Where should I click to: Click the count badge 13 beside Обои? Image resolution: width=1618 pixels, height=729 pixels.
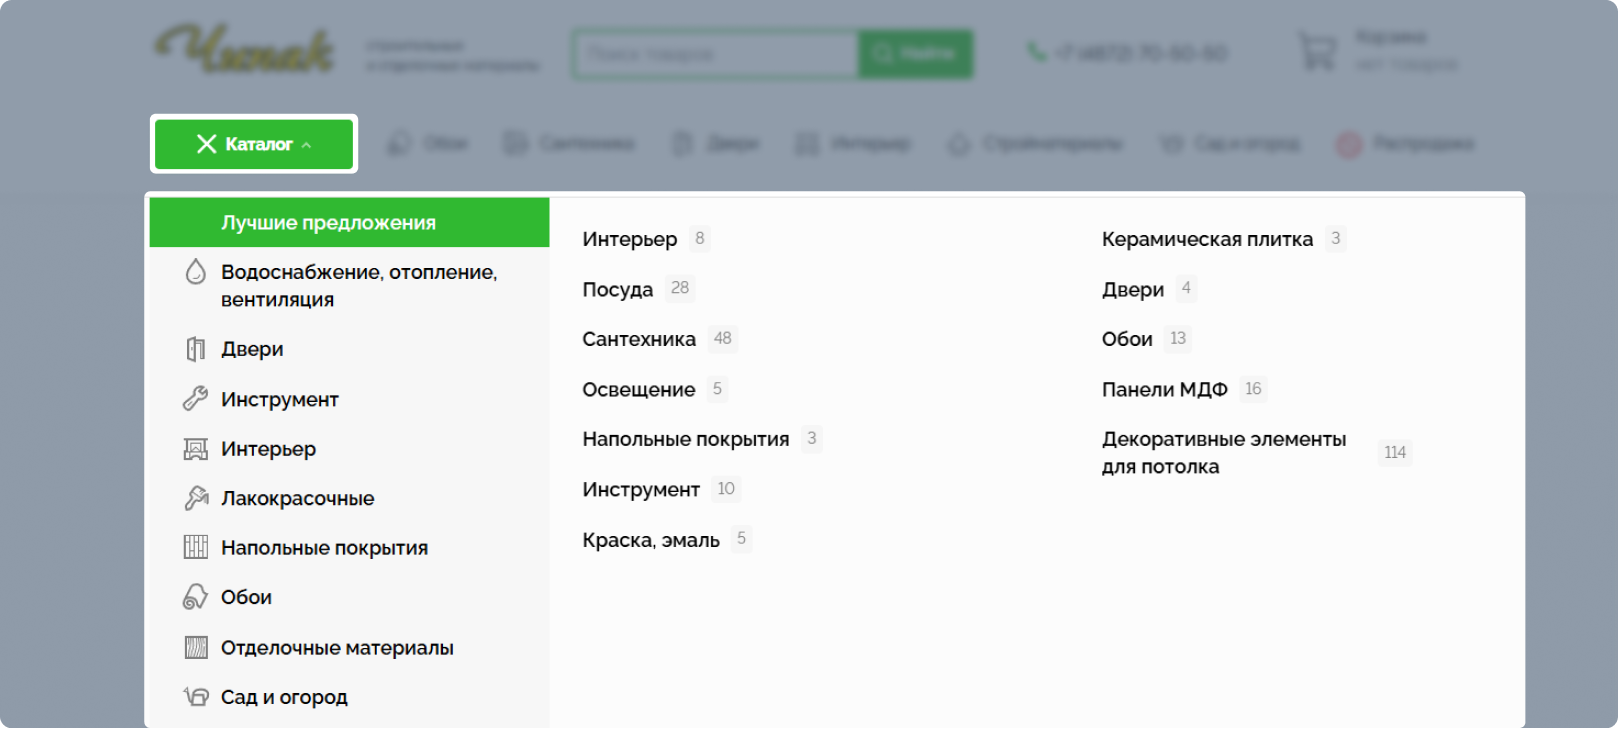click(x=1178, y=338)
